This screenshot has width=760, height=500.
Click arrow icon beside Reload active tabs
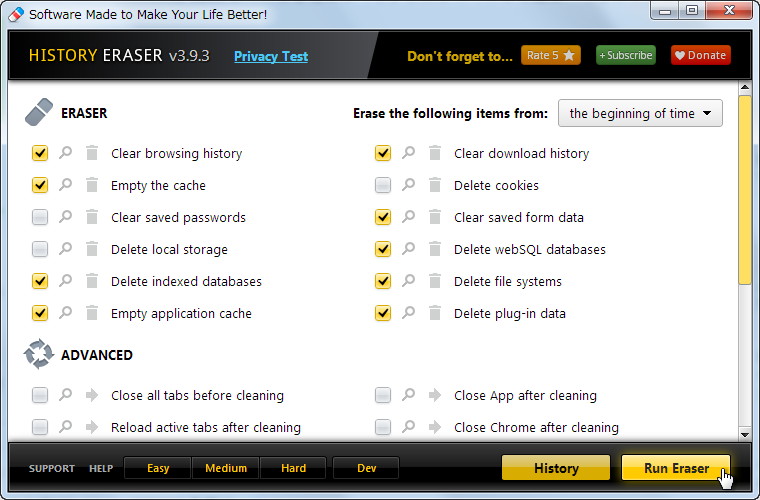click(x=92, y=427)
